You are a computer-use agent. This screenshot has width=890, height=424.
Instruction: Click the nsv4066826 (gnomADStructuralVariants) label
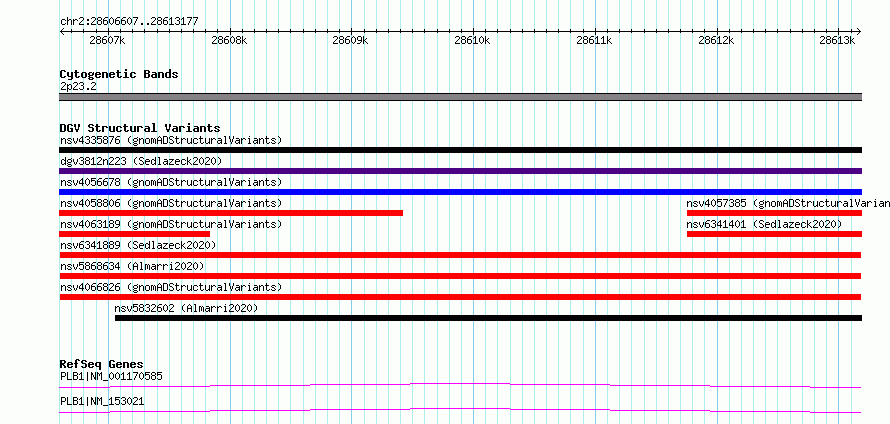coord(171,287)
